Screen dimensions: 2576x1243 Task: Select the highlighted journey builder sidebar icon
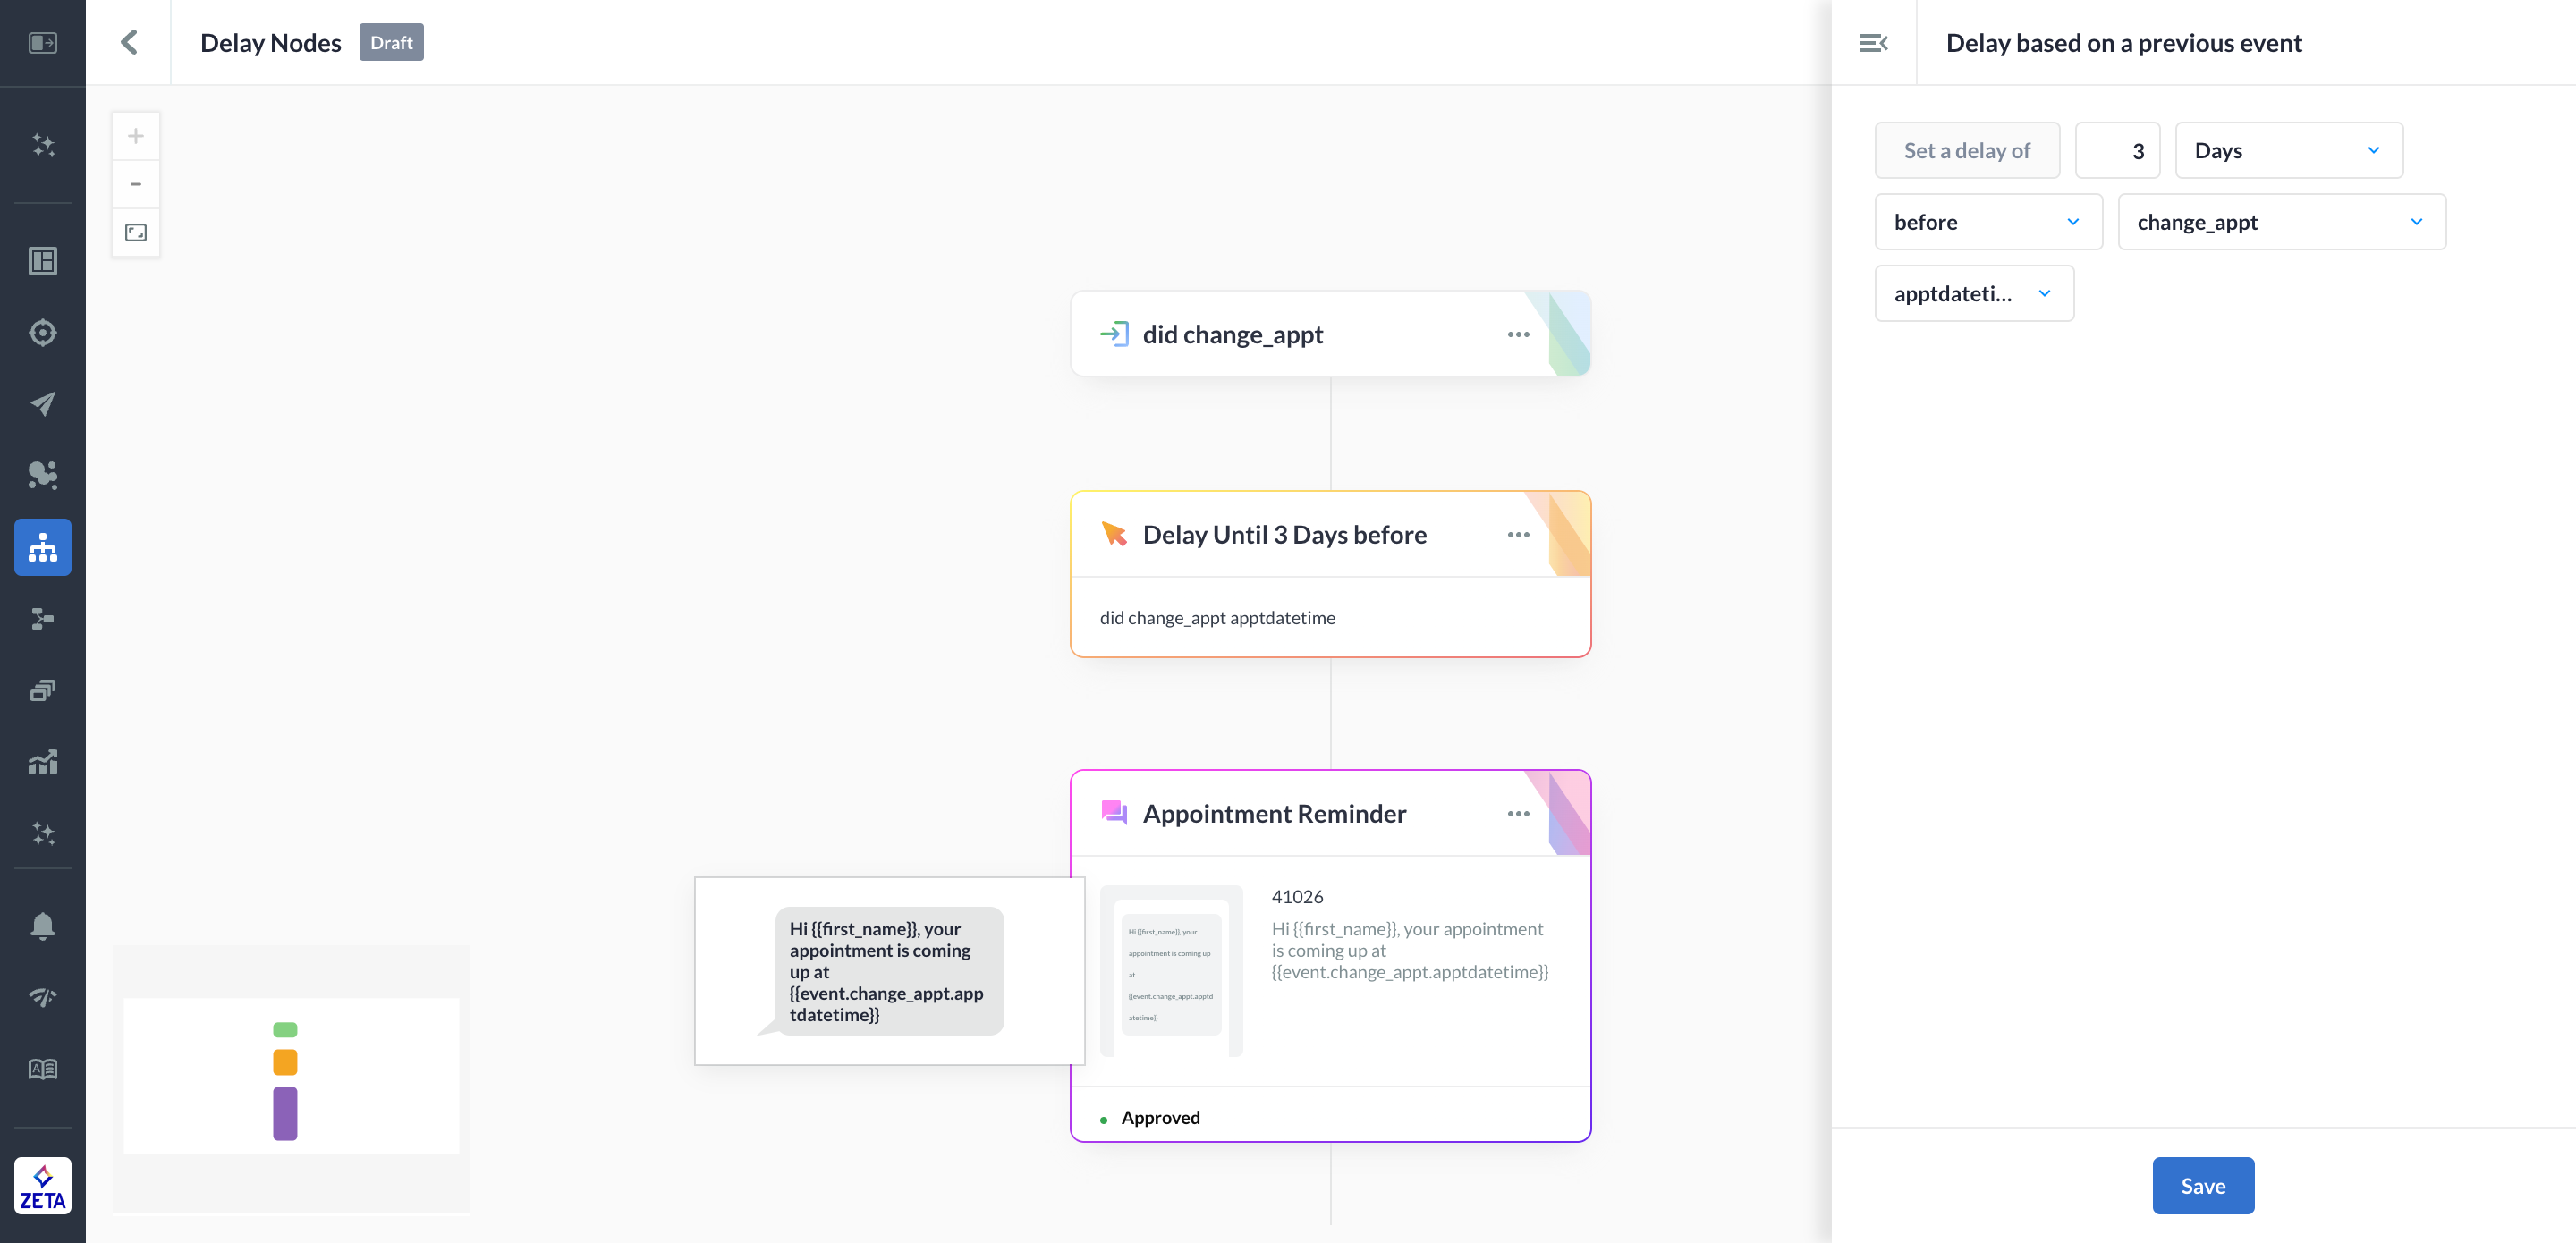(42, 546)
